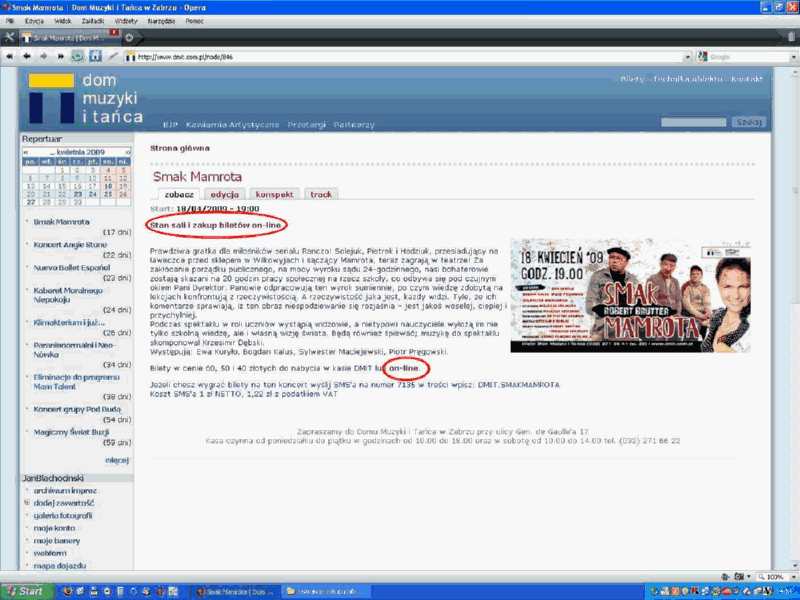Open the track tab
The width and height of the screenshot is (800, 600).
(x=321, y=194)
